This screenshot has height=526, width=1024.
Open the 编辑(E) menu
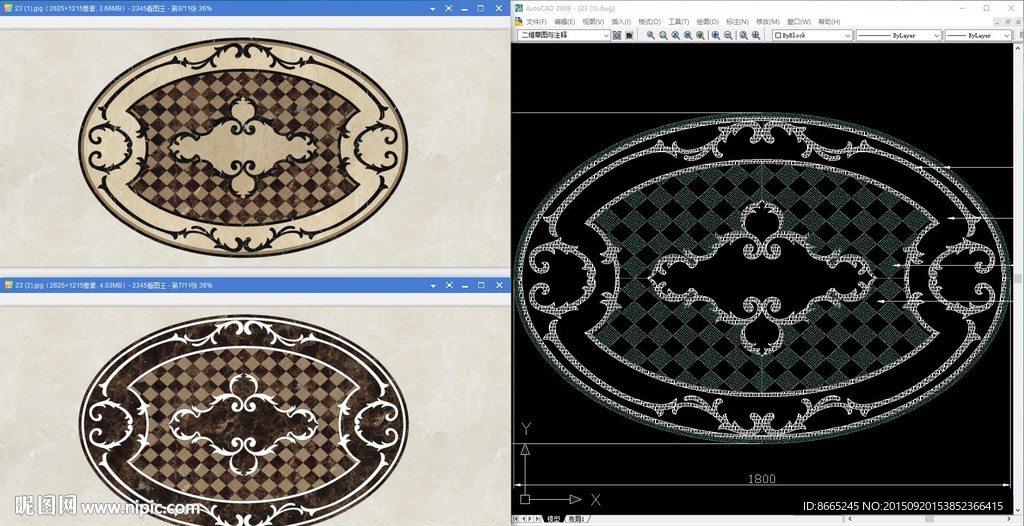[x=564, y=22]
